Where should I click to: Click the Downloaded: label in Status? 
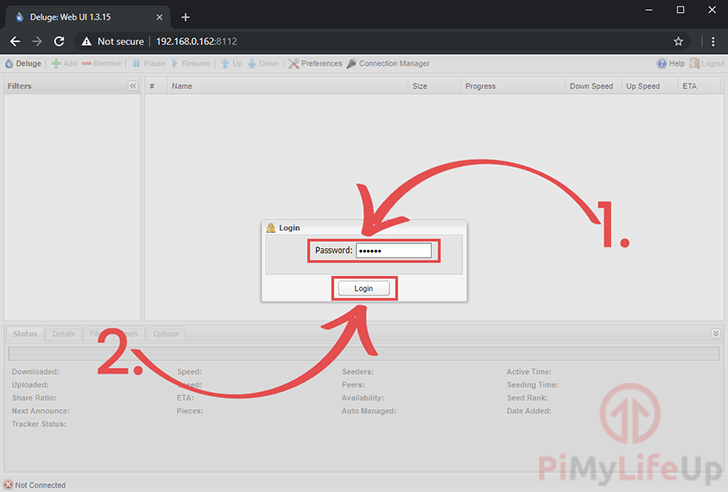[x=36, y=372]
